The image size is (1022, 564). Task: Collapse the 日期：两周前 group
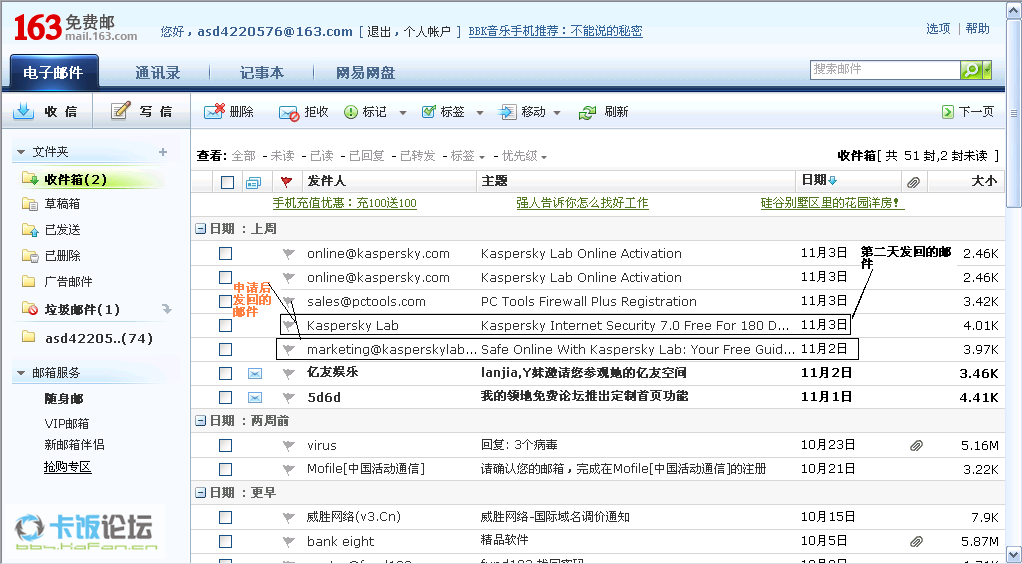[x=201, y=421]
